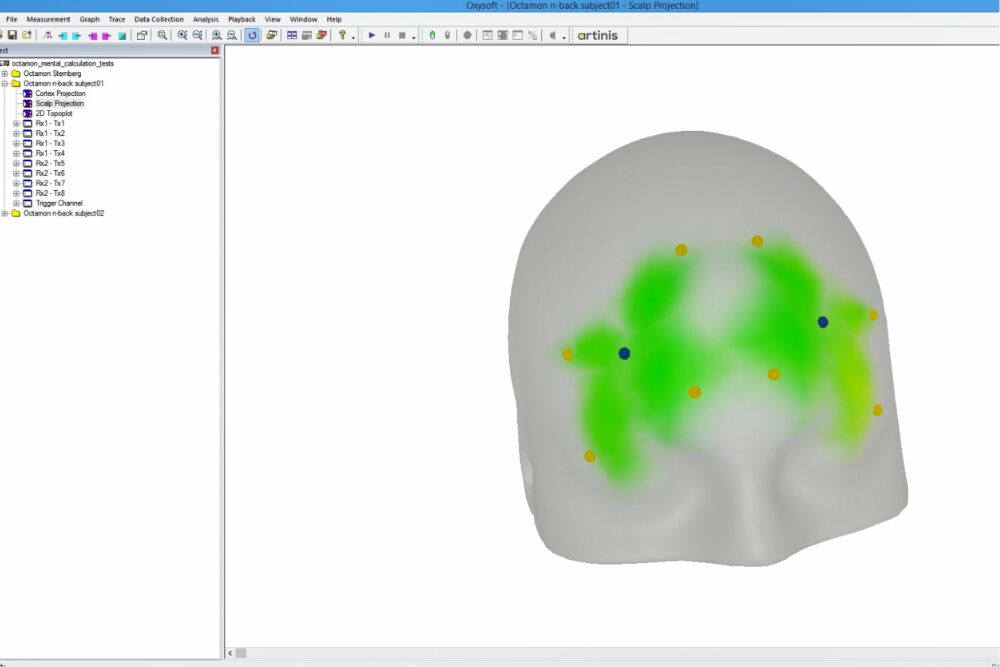The width and height of the screenshot is (1000, 667).
Task: Click the green device connect icon
Action: click(432, 35)
